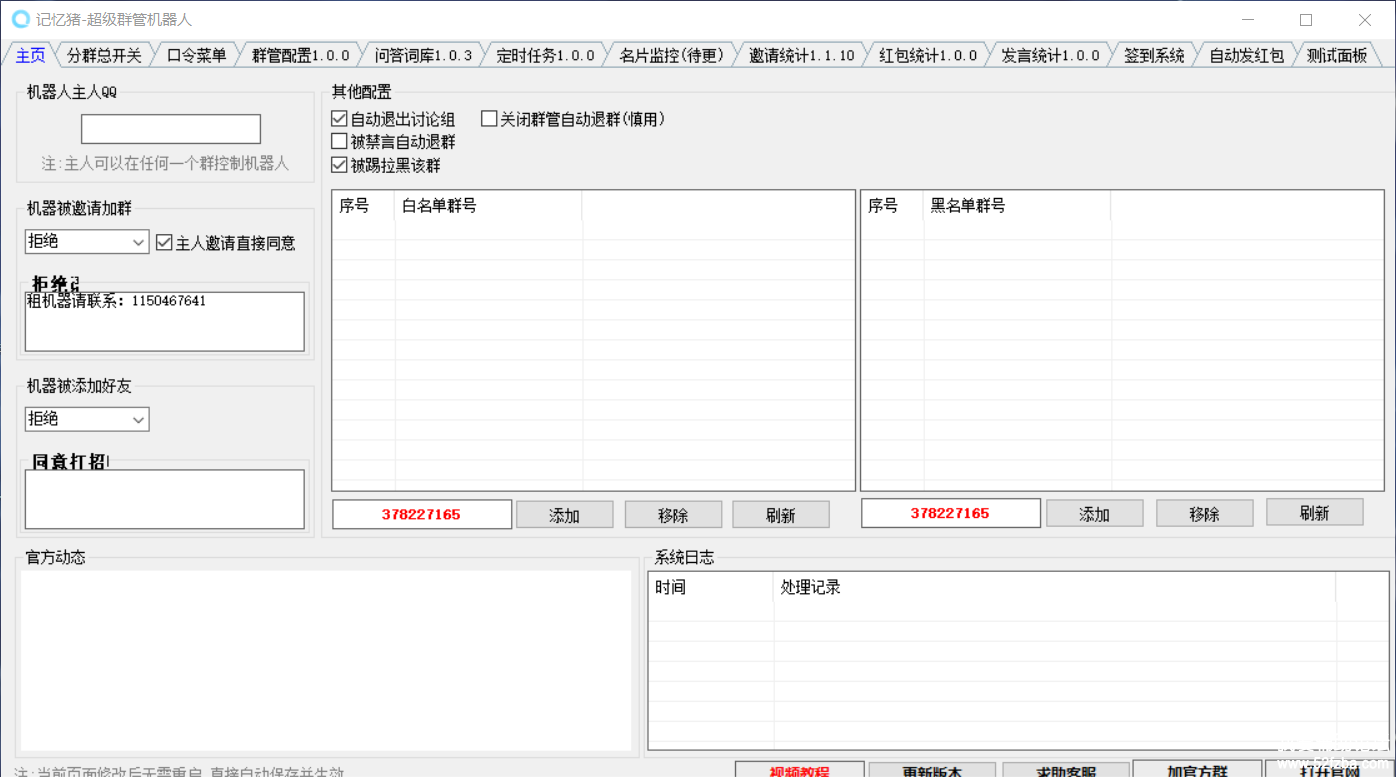This screenshot has height=777, width=1396.
Task: Click the 黑名单群号 column header
Action: point(1017,206)
